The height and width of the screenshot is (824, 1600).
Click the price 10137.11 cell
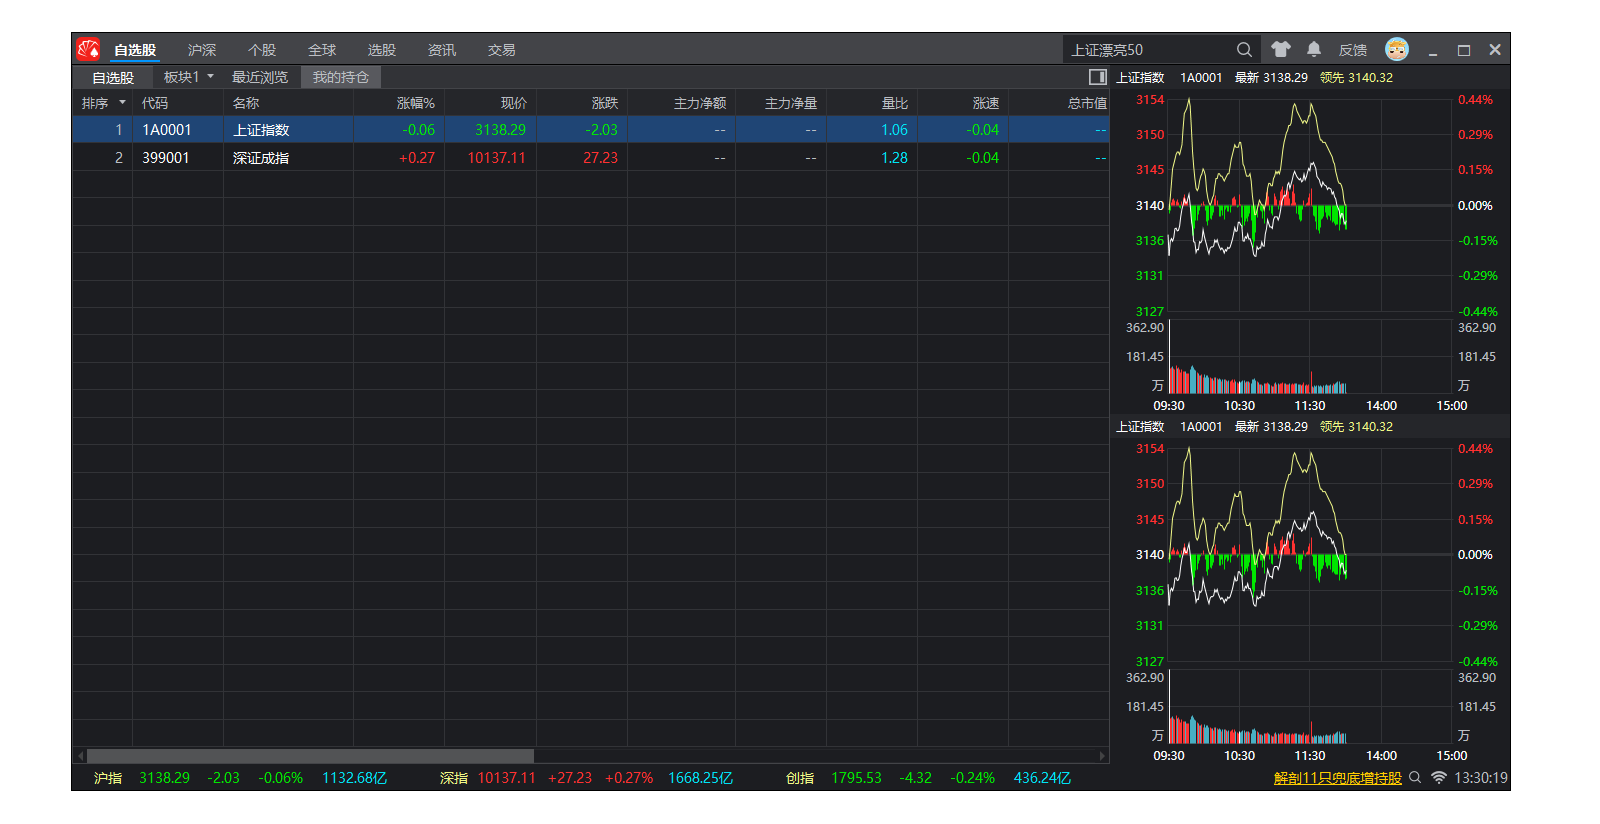click(496, 158)
